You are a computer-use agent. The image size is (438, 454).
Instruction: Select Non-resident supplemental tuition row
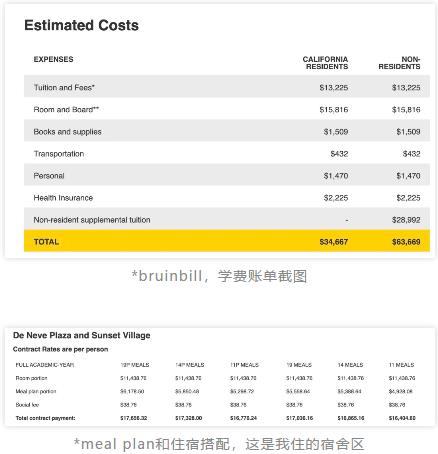[x=227, y=219]
